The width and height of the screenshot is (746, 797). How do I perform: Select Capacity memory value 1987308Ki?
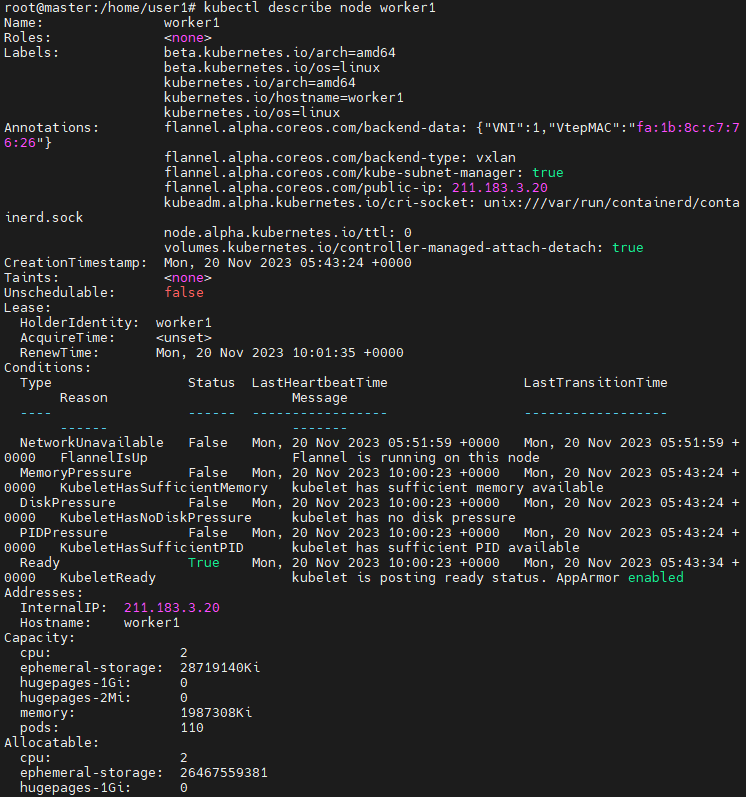215,713
